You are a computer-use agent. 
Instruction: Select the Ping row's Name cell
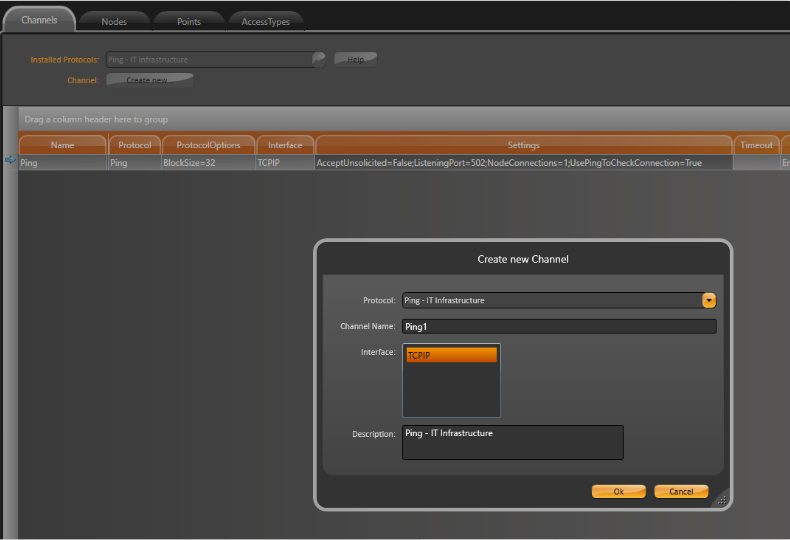coord(62,162)
